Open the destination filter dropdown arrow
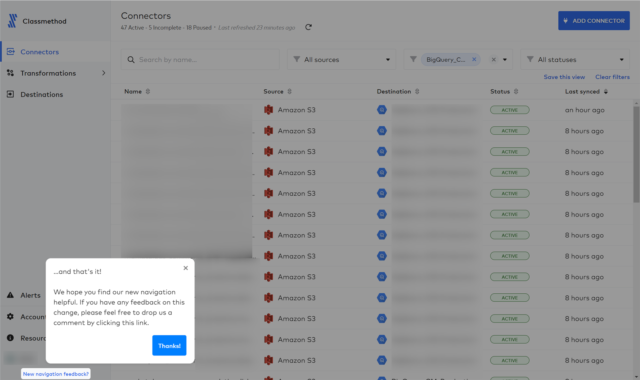Viewport: 640px width, 380px height. [505, 60]
